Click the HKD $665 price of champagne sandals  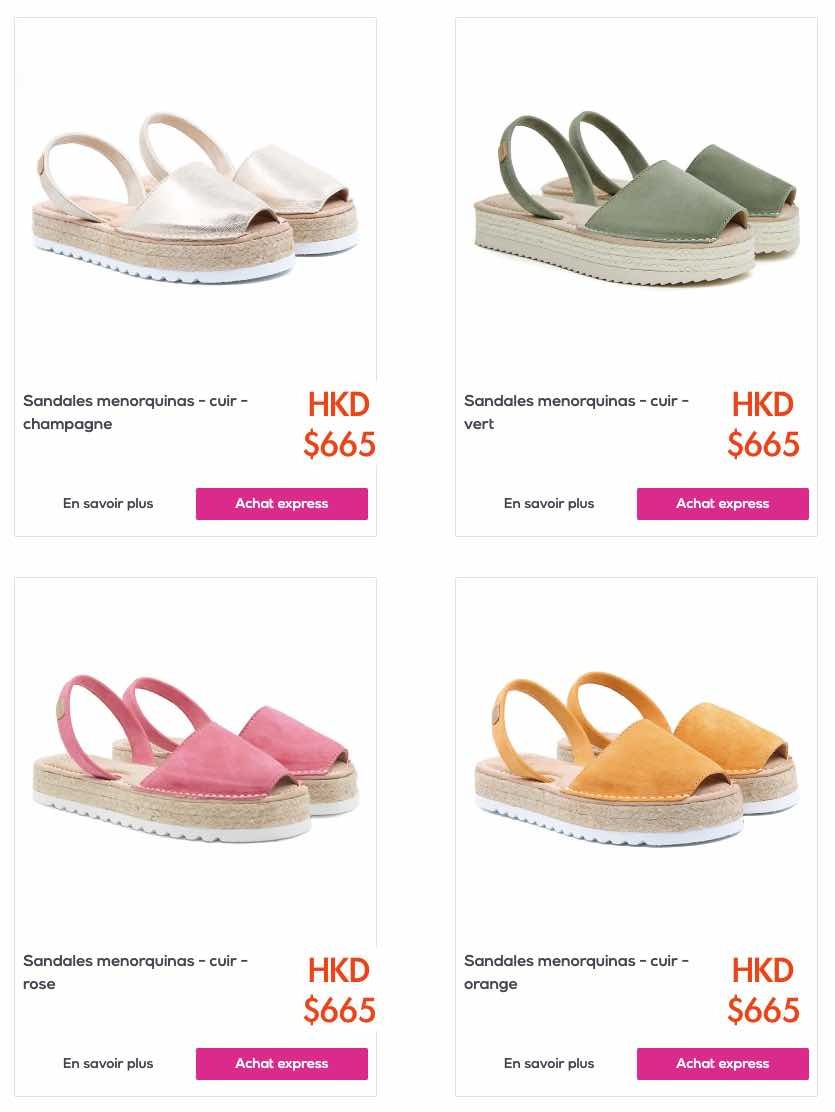339,425
